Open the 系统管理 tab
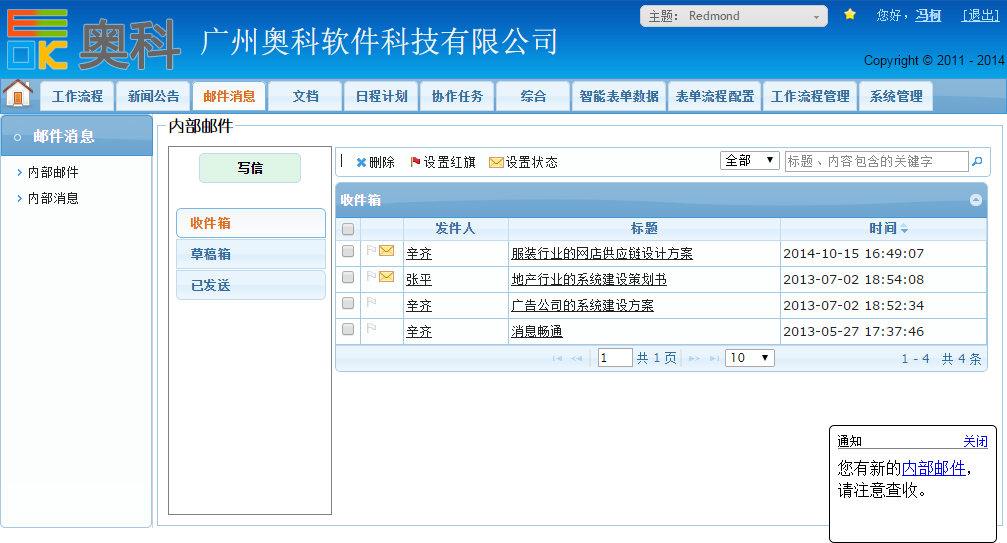Screen dimensions: 1007x543 pyautogui.click(x=896, y=97)
